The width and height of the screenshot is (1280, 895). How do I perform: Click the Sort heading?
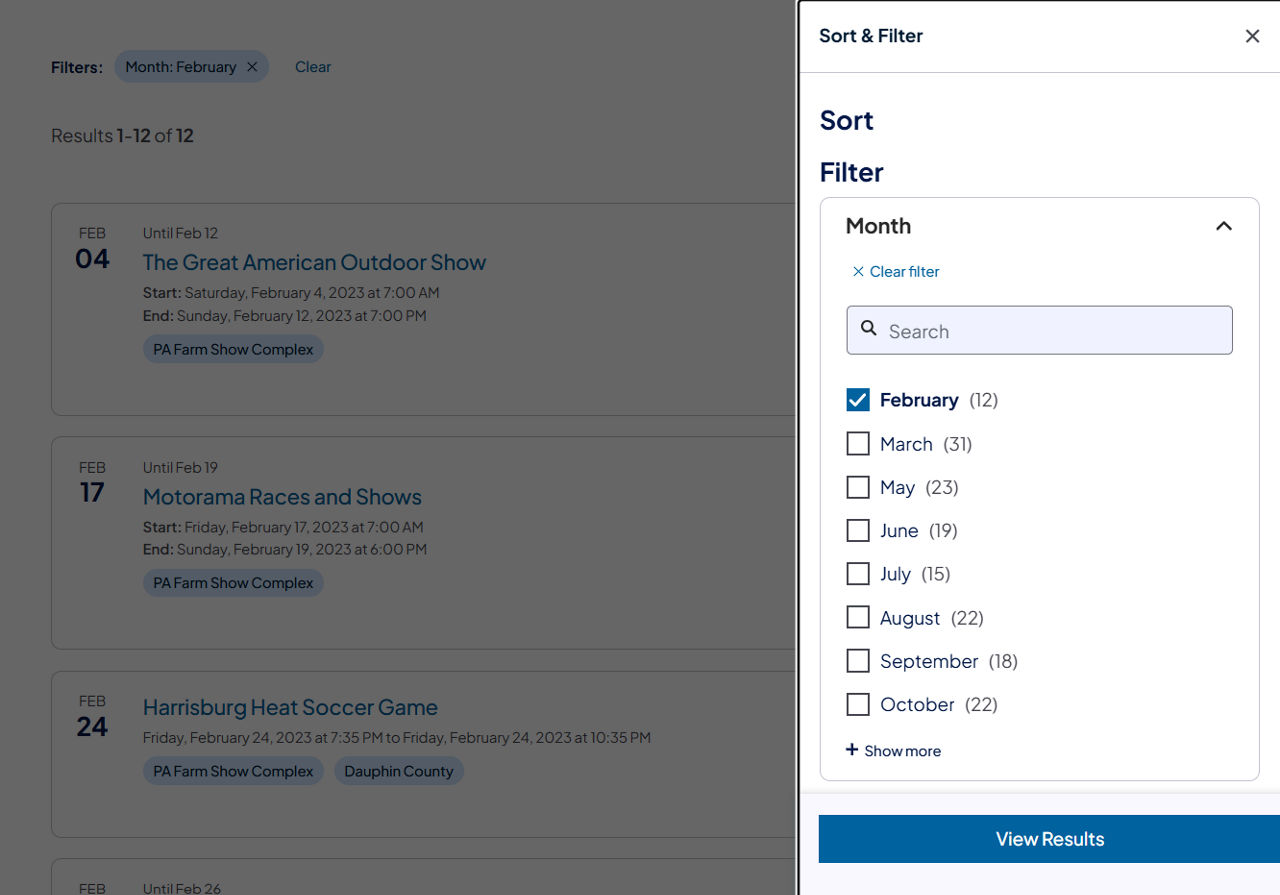846,120
